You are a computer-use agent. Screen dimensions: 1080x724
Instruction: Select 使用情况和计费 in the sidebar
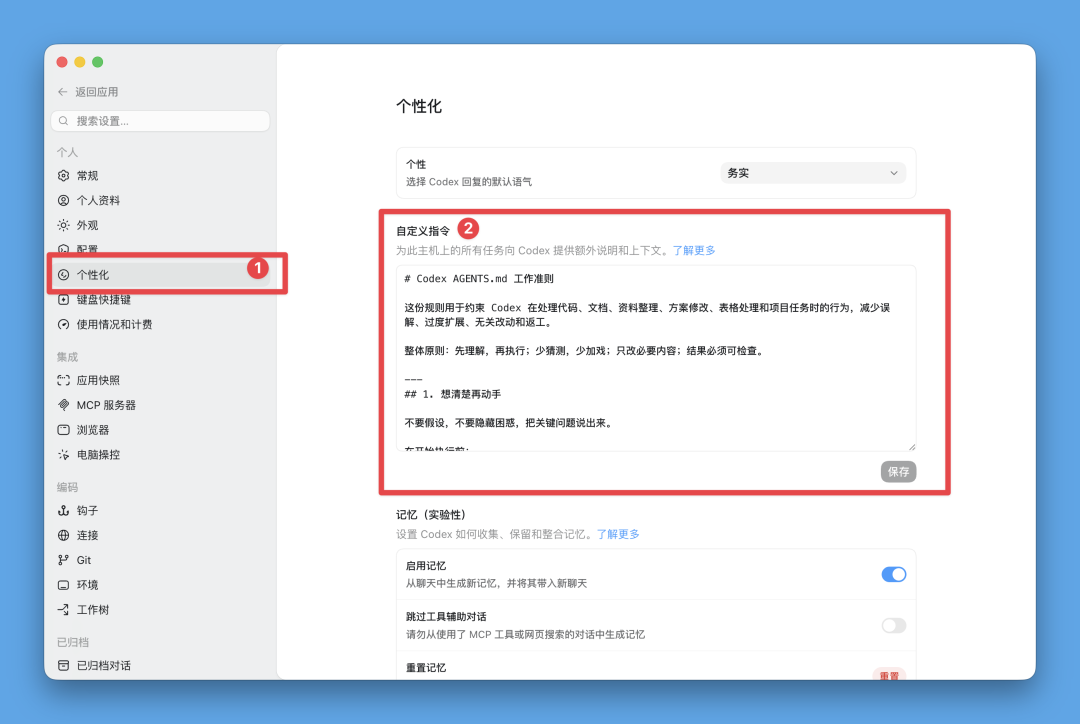coord(160,324)
